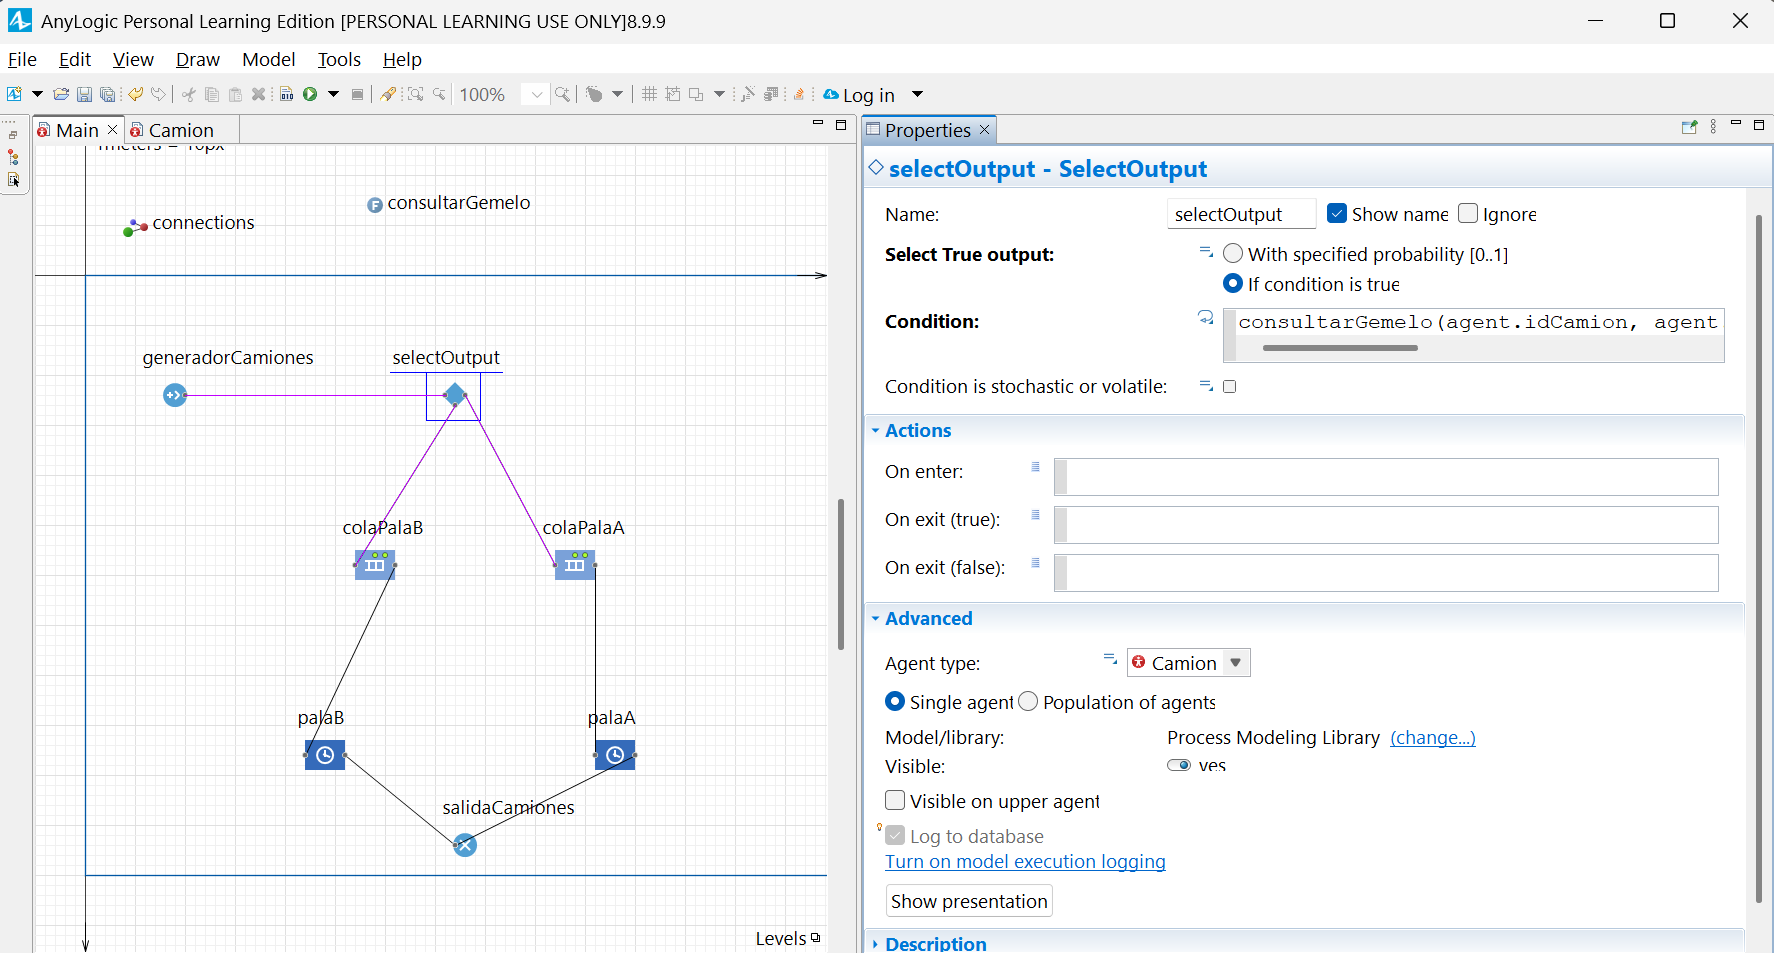This screenshot has height=953, width=1774.
Task: Click the connections element icon
Action: (x=135, y=228)
